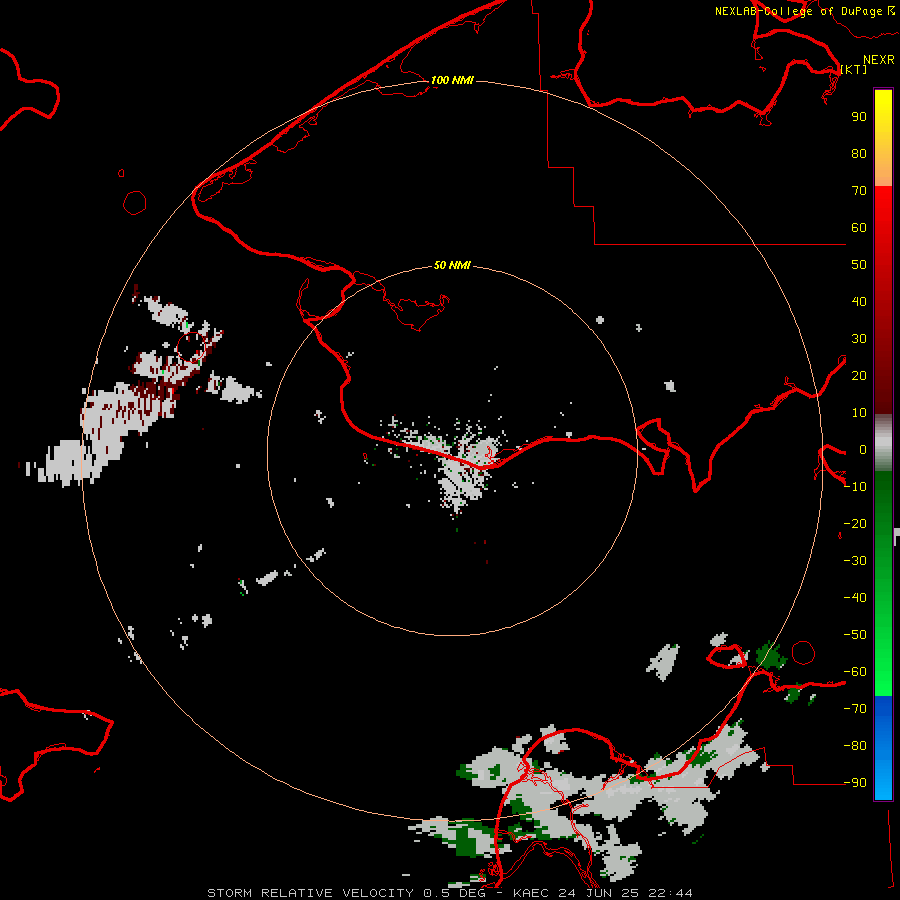900x900 pixels.
Task: Select the 50 value on velocity scale
Action: [859, 265]
